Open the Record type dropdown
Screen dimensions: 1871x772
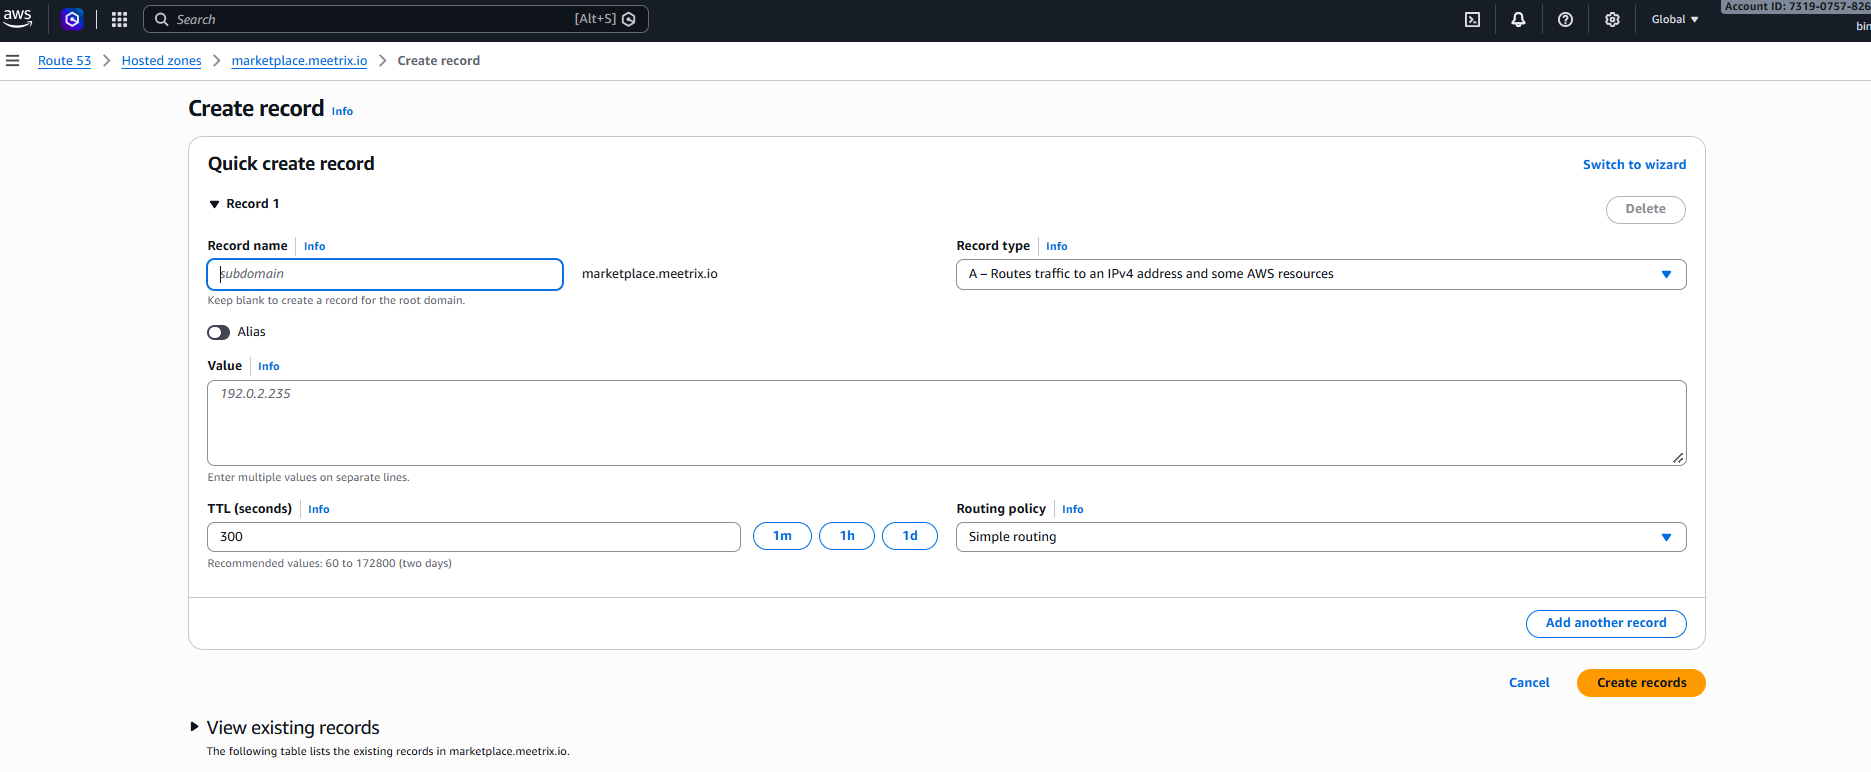1321,274
